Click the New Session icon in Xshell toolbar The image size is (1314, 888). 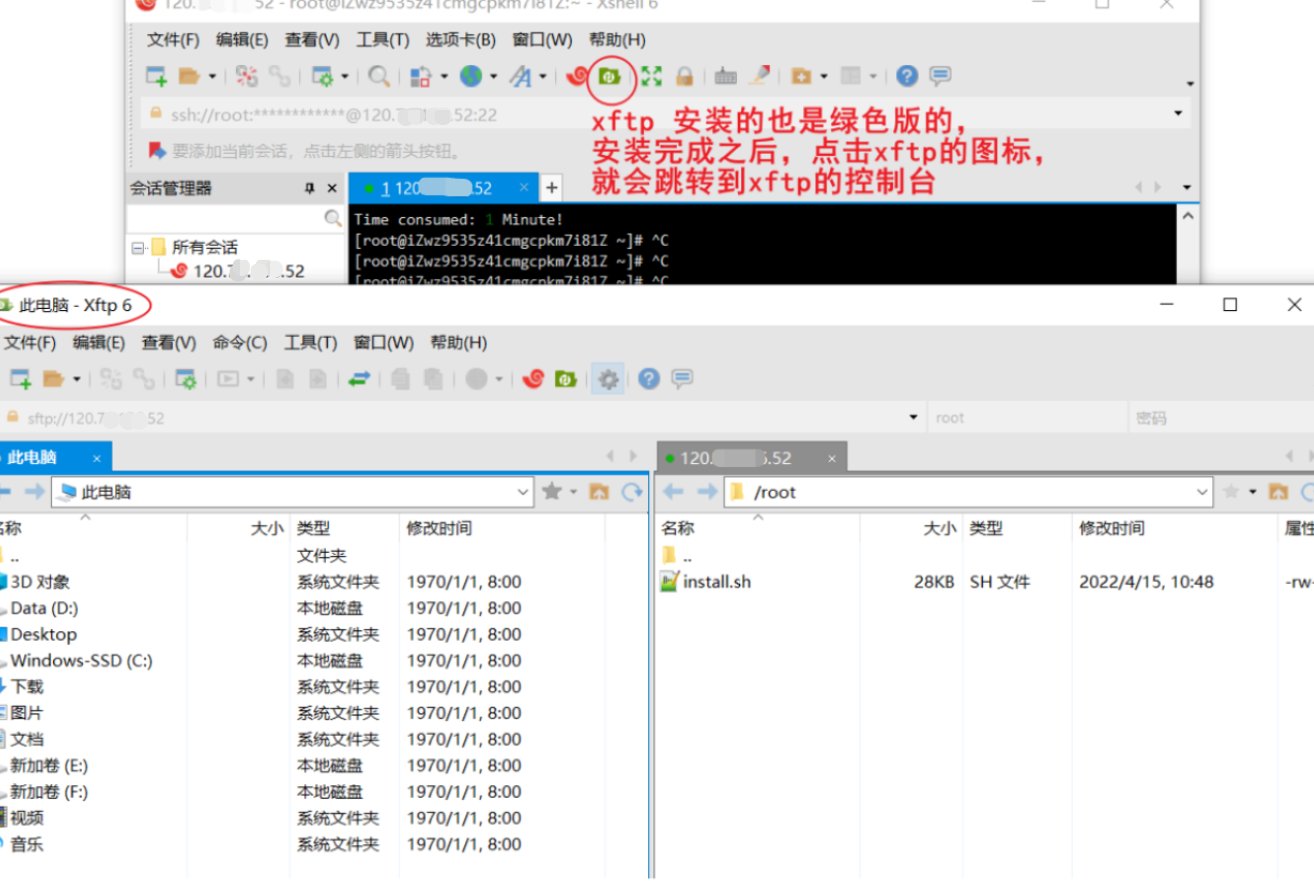point(157,76)
